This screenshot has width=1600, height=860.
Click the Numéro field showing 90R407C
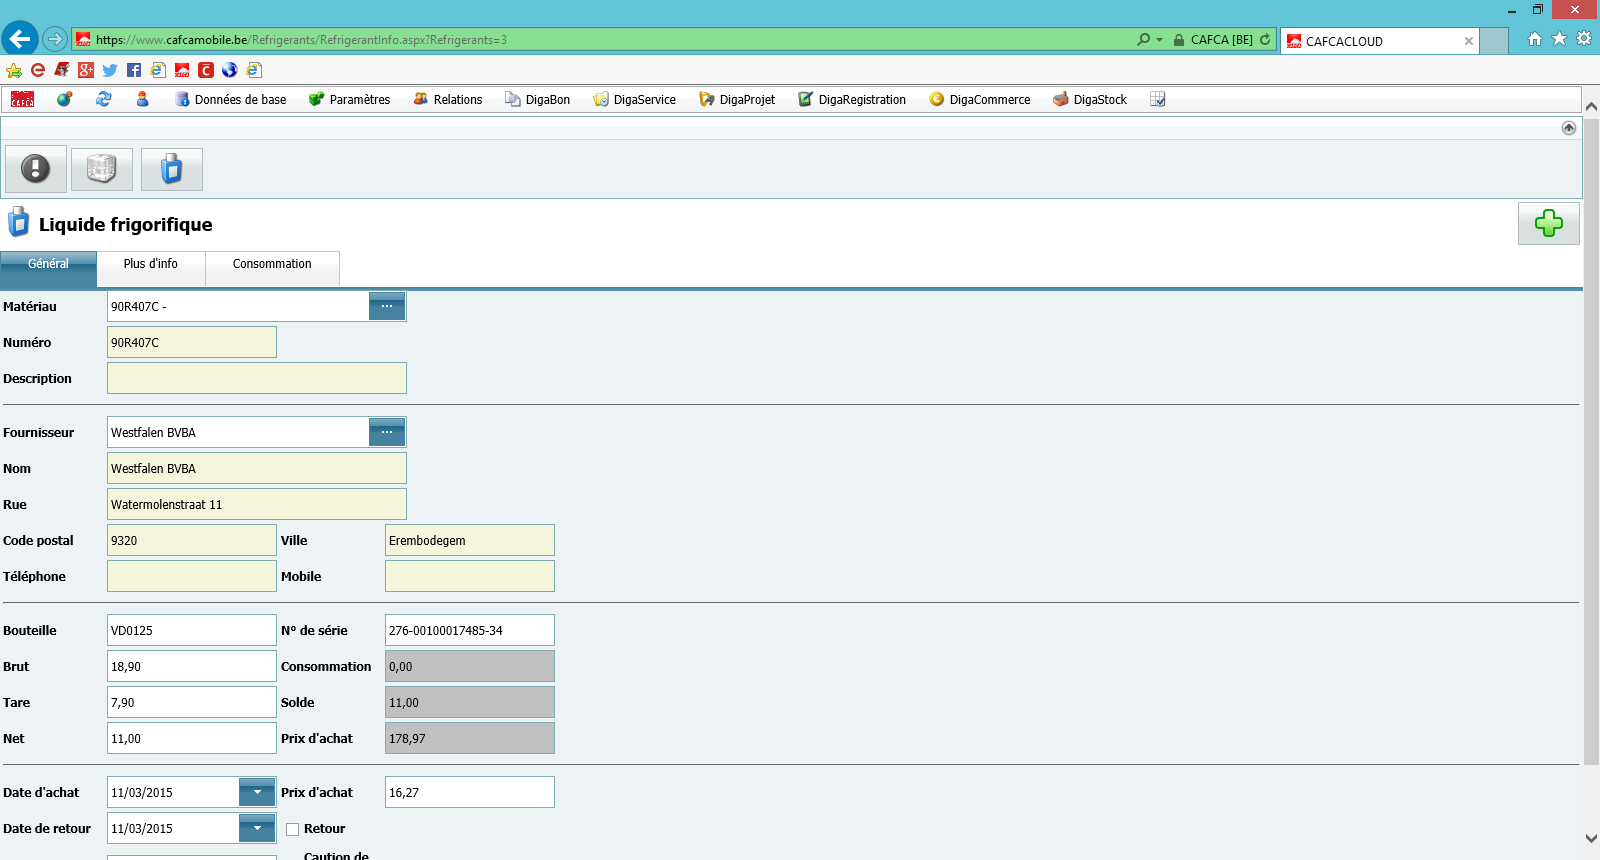coord(192,342)
